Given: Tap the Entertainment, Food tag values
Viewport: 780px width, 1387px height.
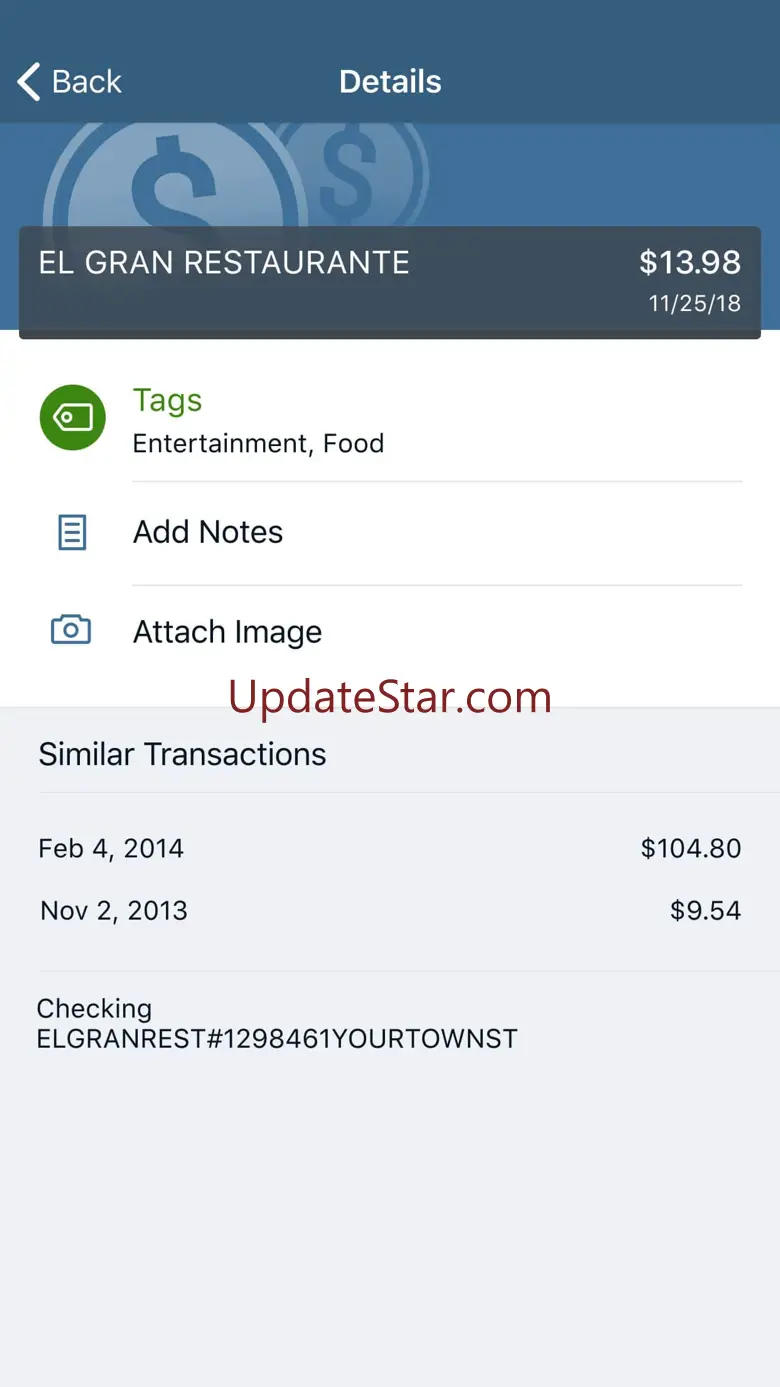Looking at the screenshot, I should pos(258,443).
